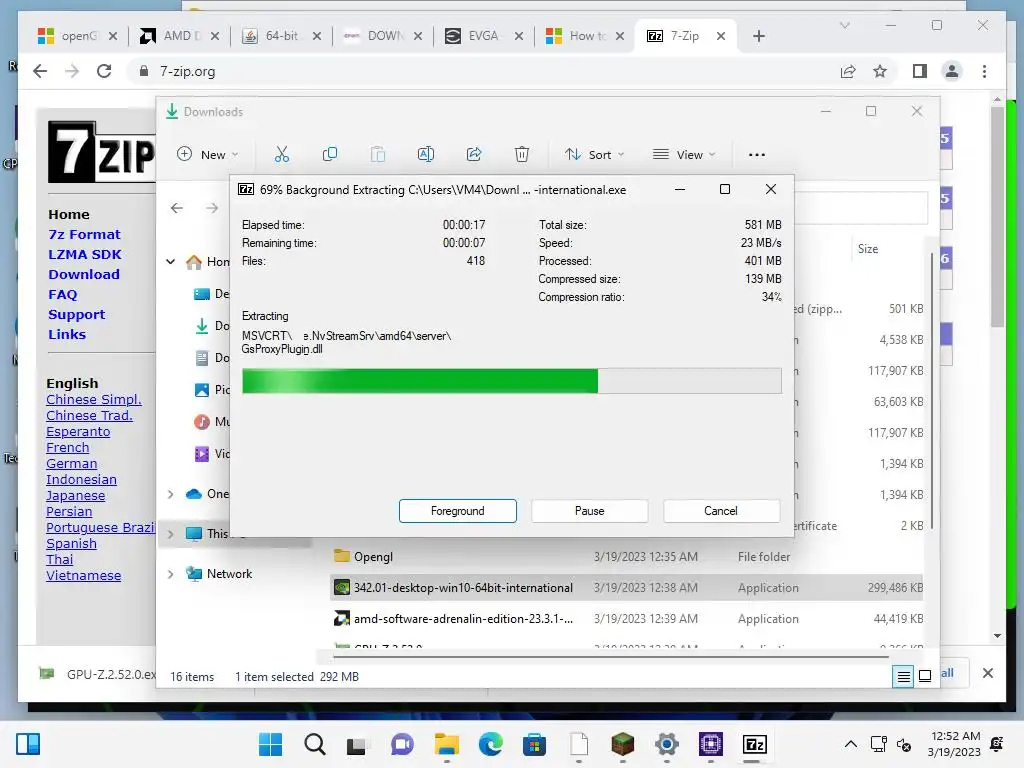Switch site language to Japanese
This screenshot has width=1024, height=768.
pos(75,496)
